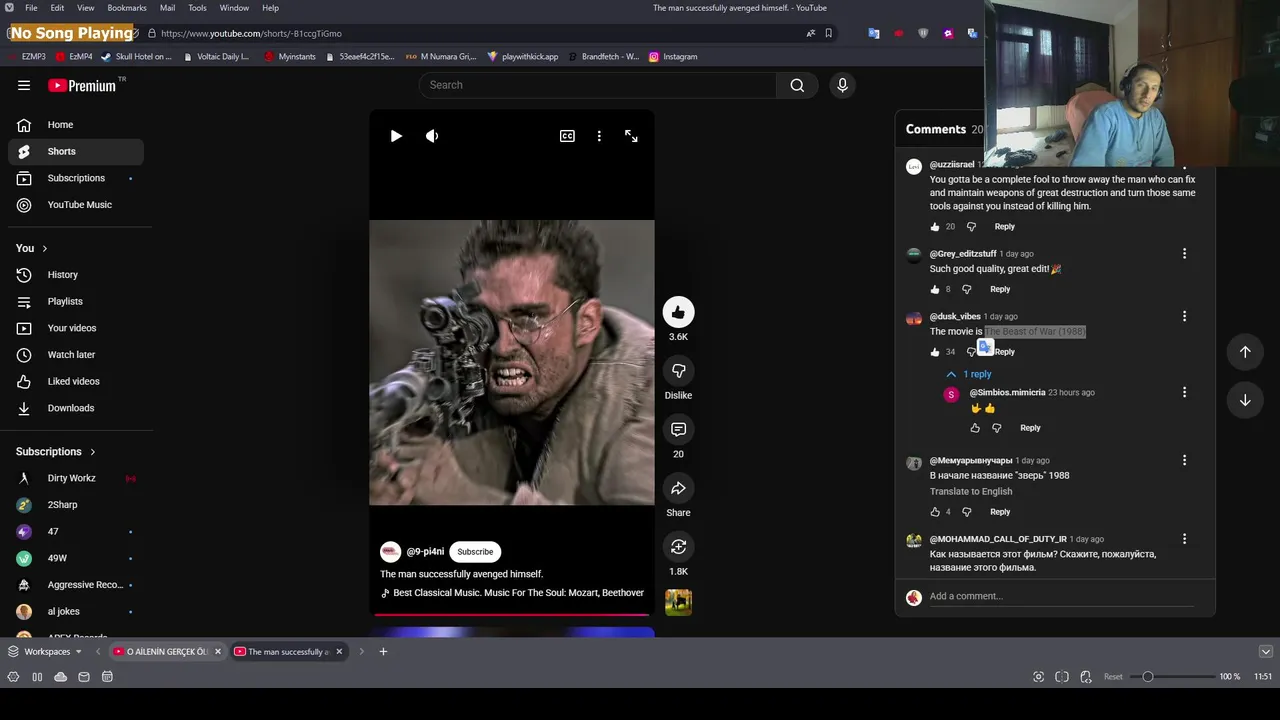The width and height of the screenshot is (1280, 720).
Task: Translate the Russian comment to English
Action: tap(971, 491)
